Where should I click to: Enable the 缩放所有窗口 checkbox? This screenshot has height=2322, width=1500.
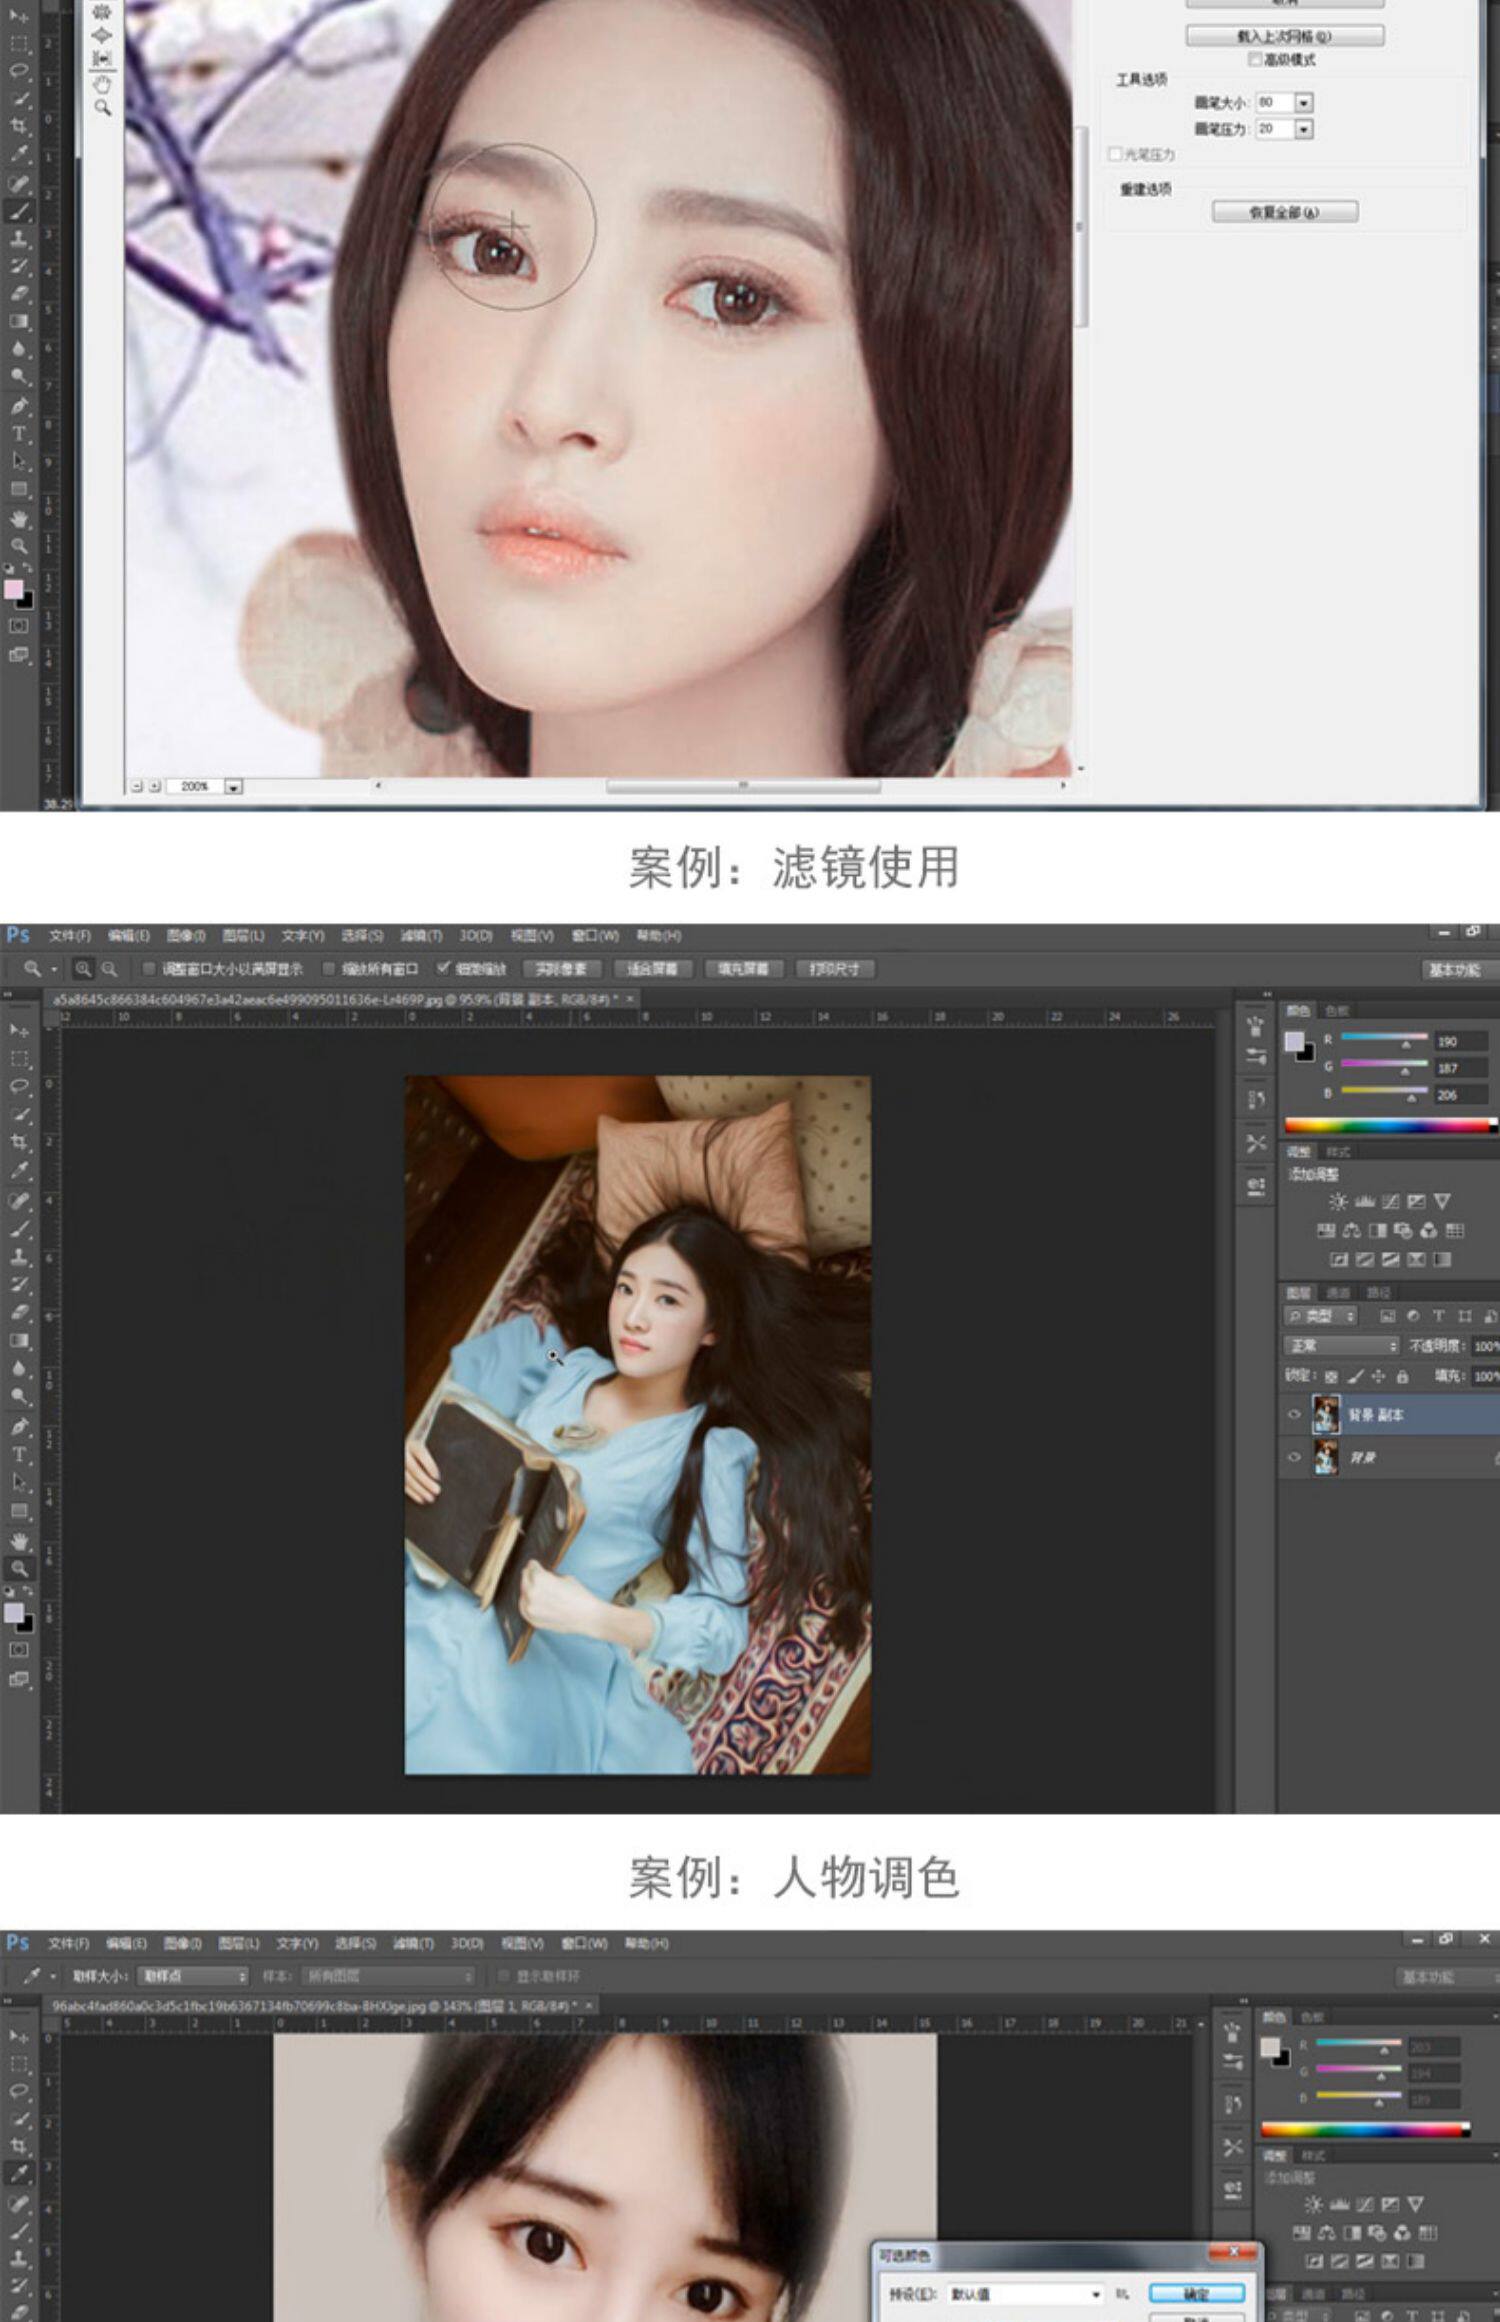(x=328, y=969)
